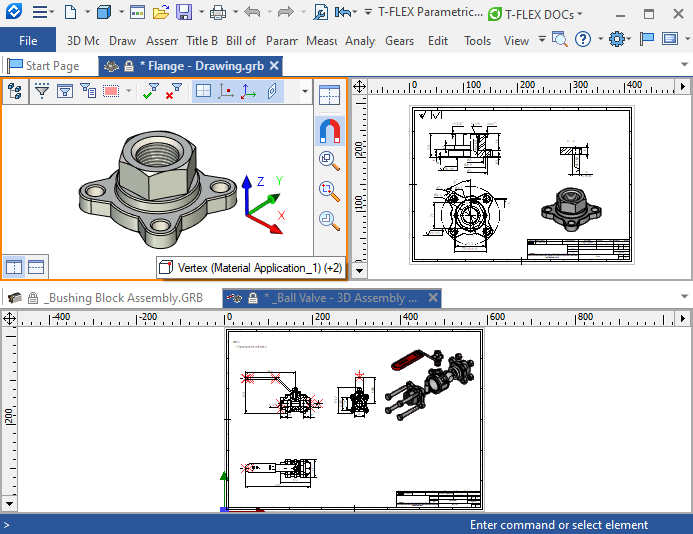This screenshot has height=534, width=693.
Task: Print the document using the printer icon
Action: pos(218,12)
